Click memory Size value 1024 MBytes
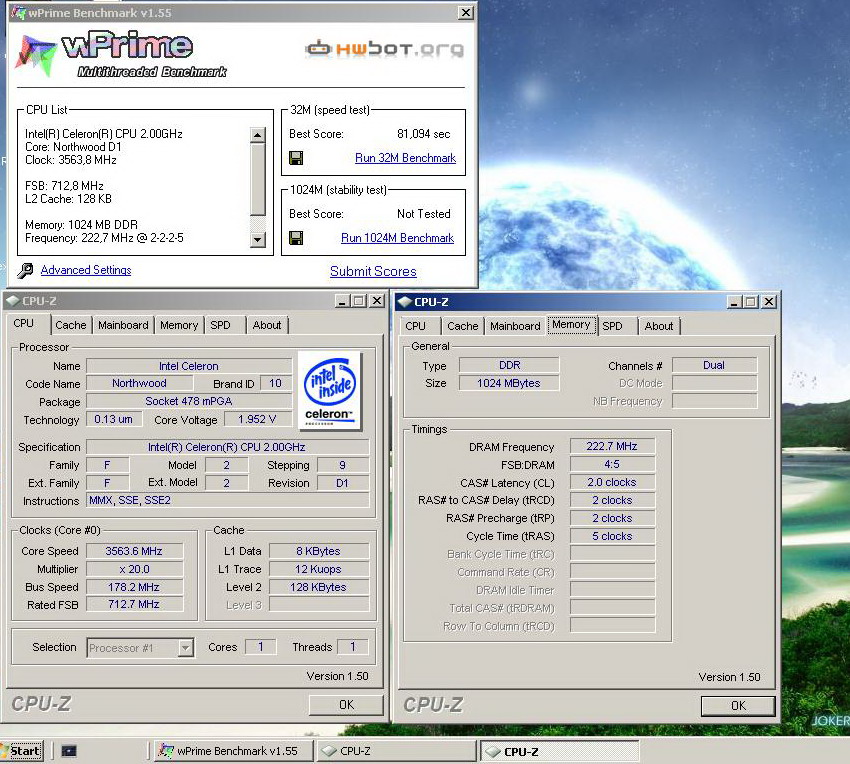This screenshot has height=764, width=850. coord(508,383)
